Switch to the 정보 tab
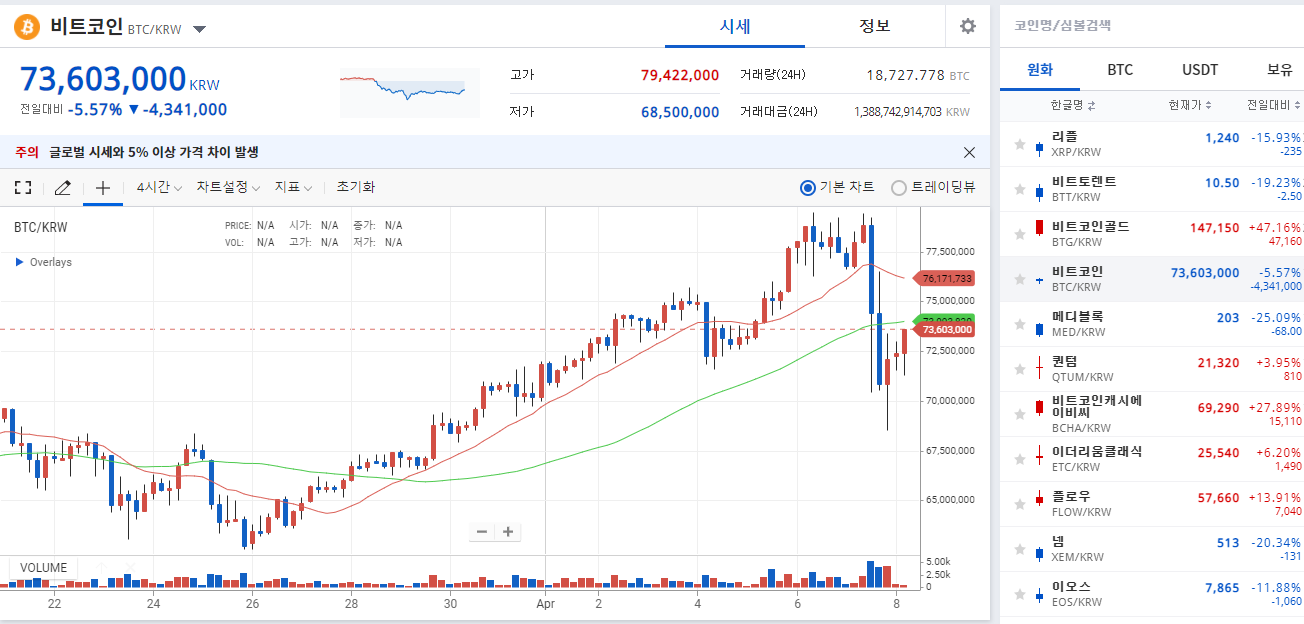1304x624 pixels. point(875,26)
